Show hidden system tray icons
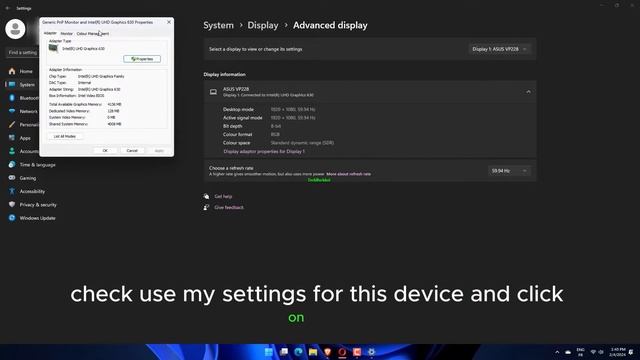 (x=557, y=352)
